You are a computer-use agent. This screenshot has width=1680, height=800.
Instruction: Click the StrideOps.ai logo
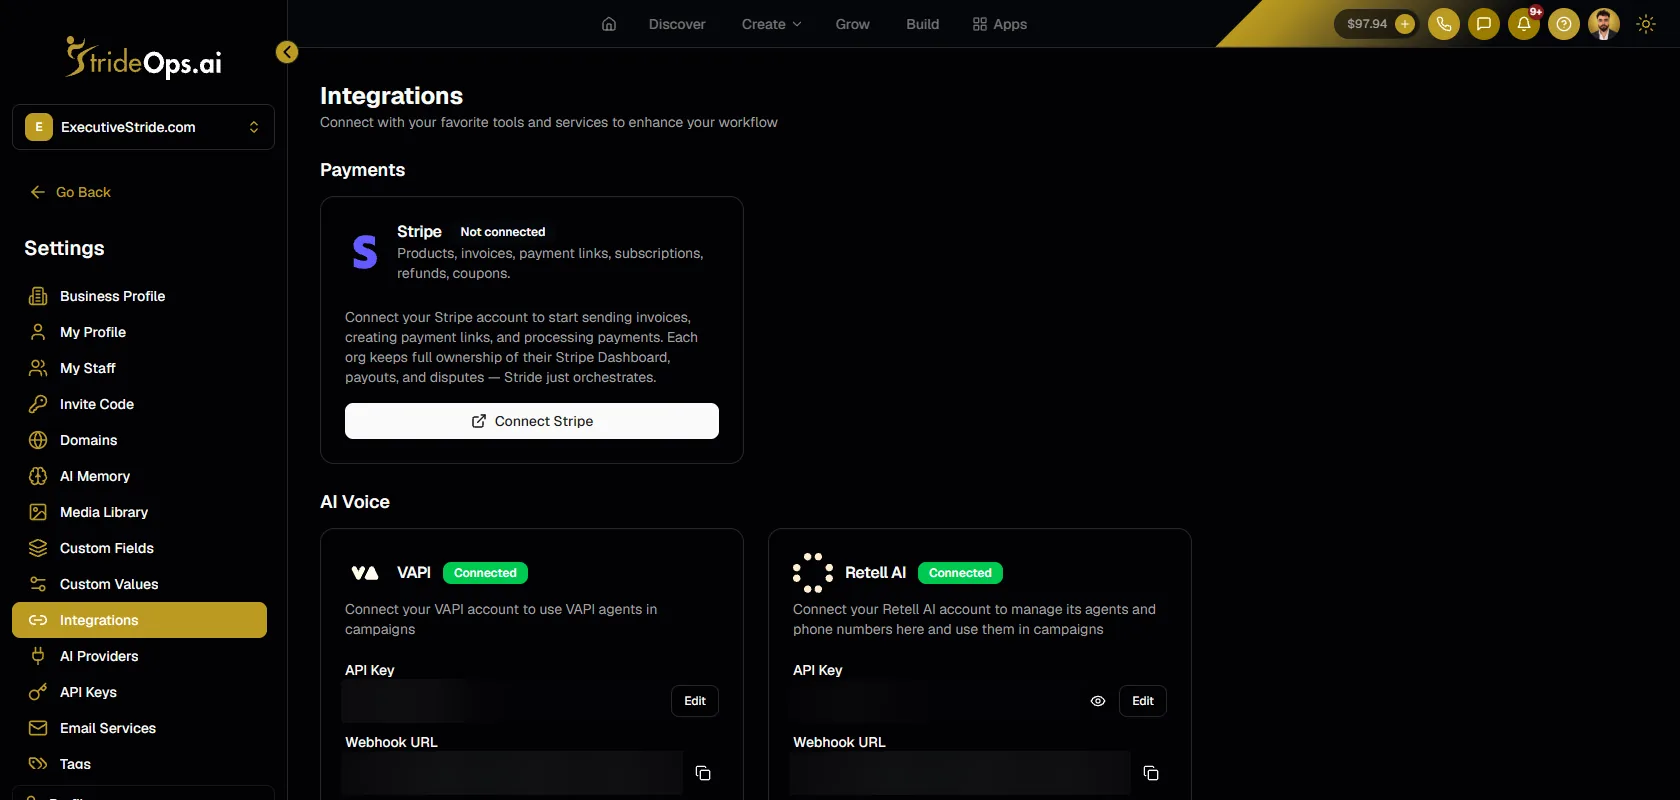coord(144,58)
